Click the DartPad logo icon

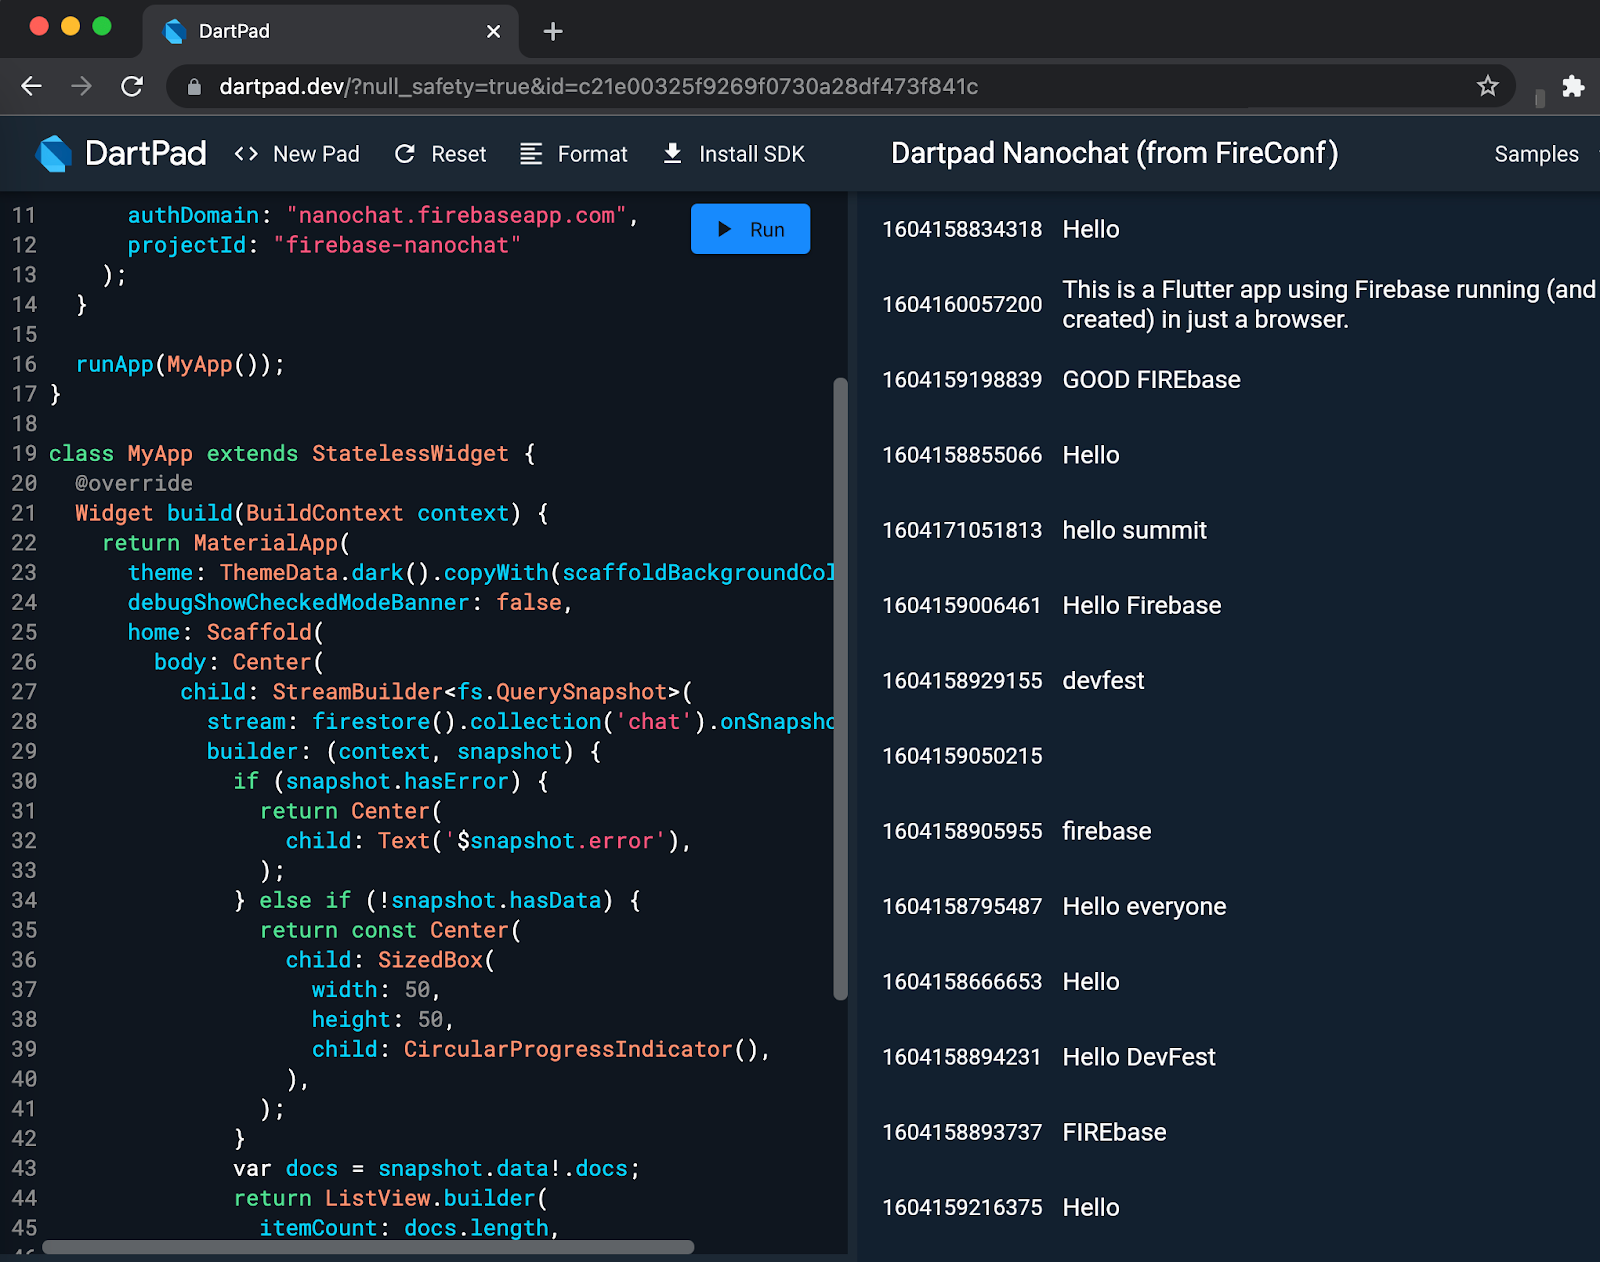pyautogui.click(x=54, y=154)
